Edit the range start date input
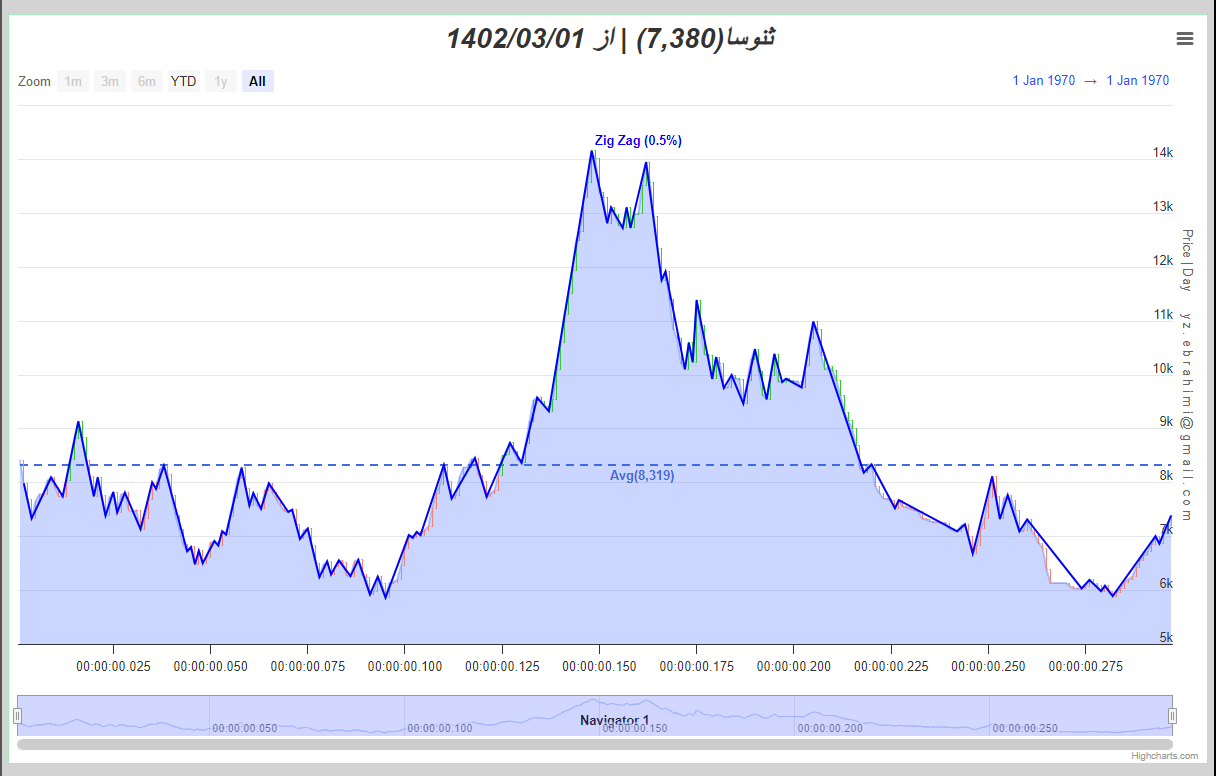 [x=1044, y=81]
